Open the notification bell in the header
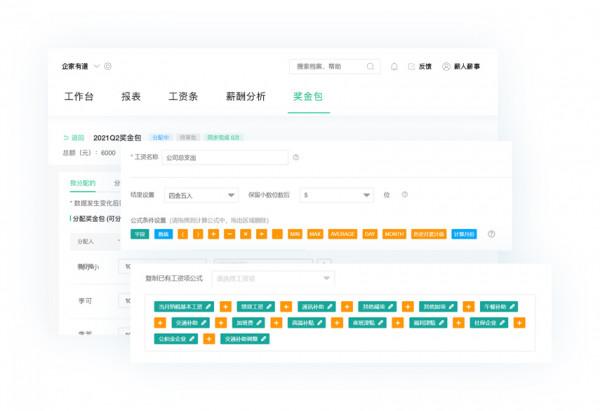Viewport: 600px width, 411px height. [394, 67]
